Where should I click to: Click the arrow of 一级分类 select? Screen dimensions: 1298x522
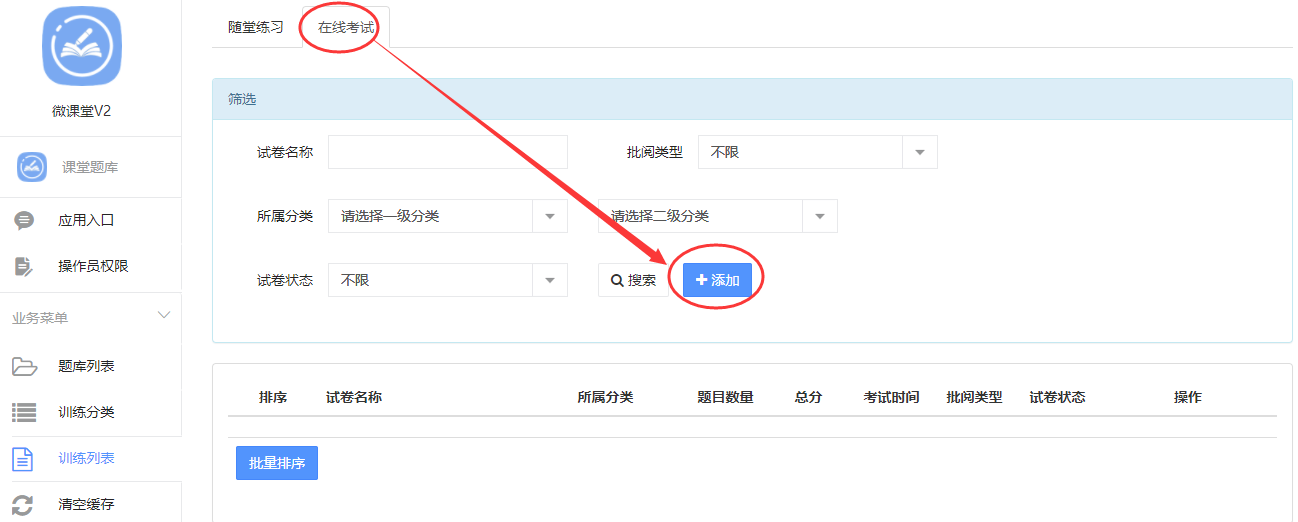(x=550, y=217)
